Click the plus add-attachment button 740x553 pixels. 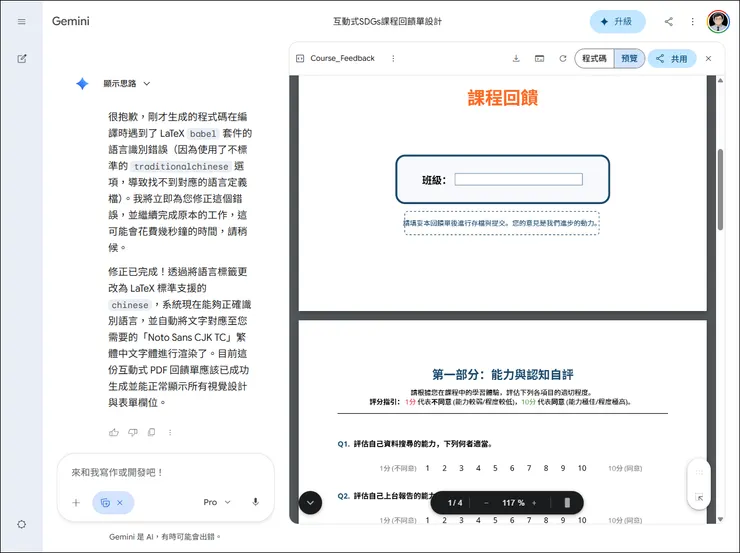point(76,503)
